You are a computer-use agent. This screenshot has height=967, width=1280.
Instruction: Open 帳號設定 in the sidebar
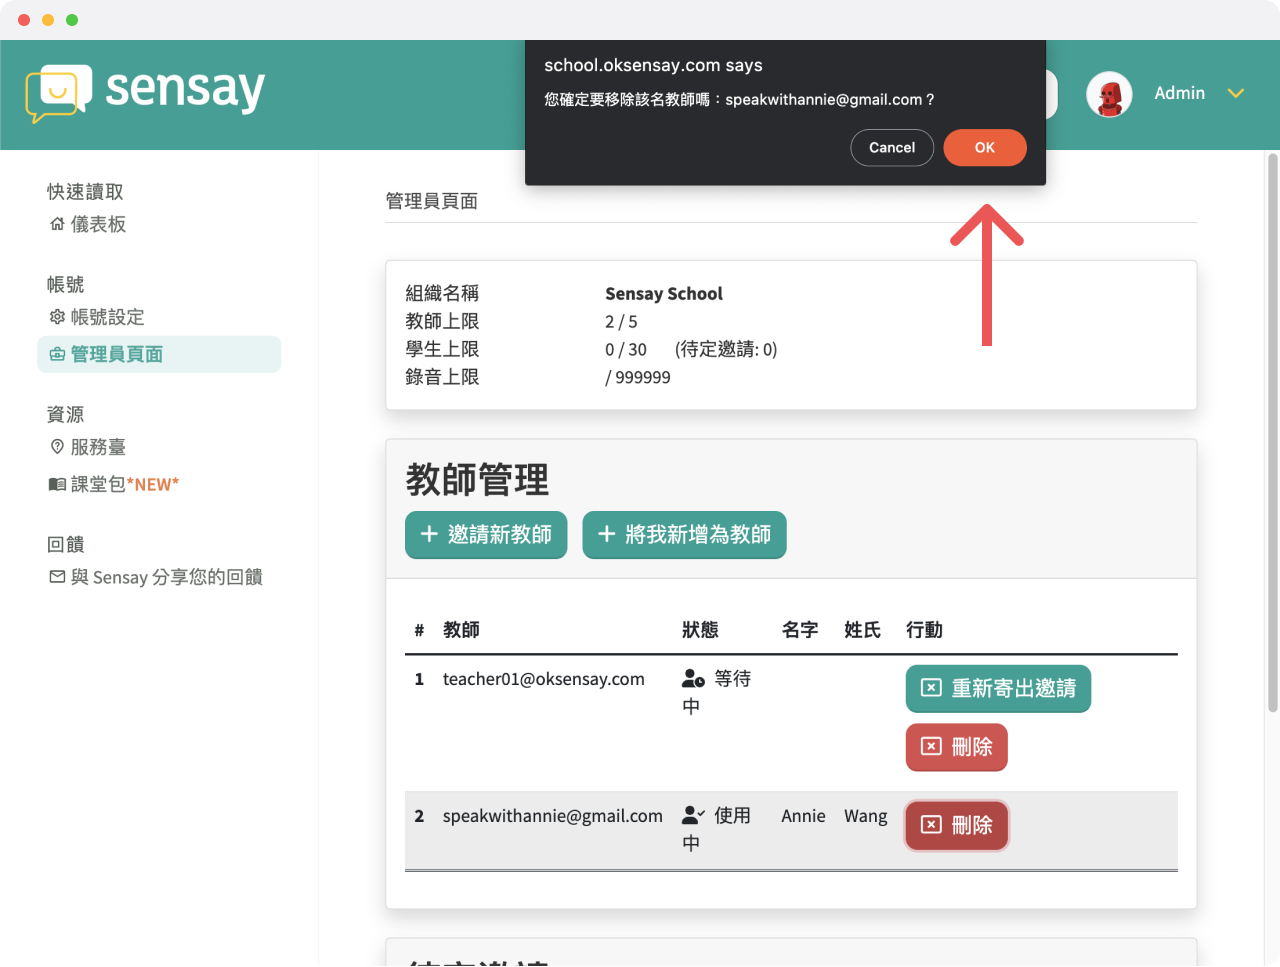tap(97, 317)
